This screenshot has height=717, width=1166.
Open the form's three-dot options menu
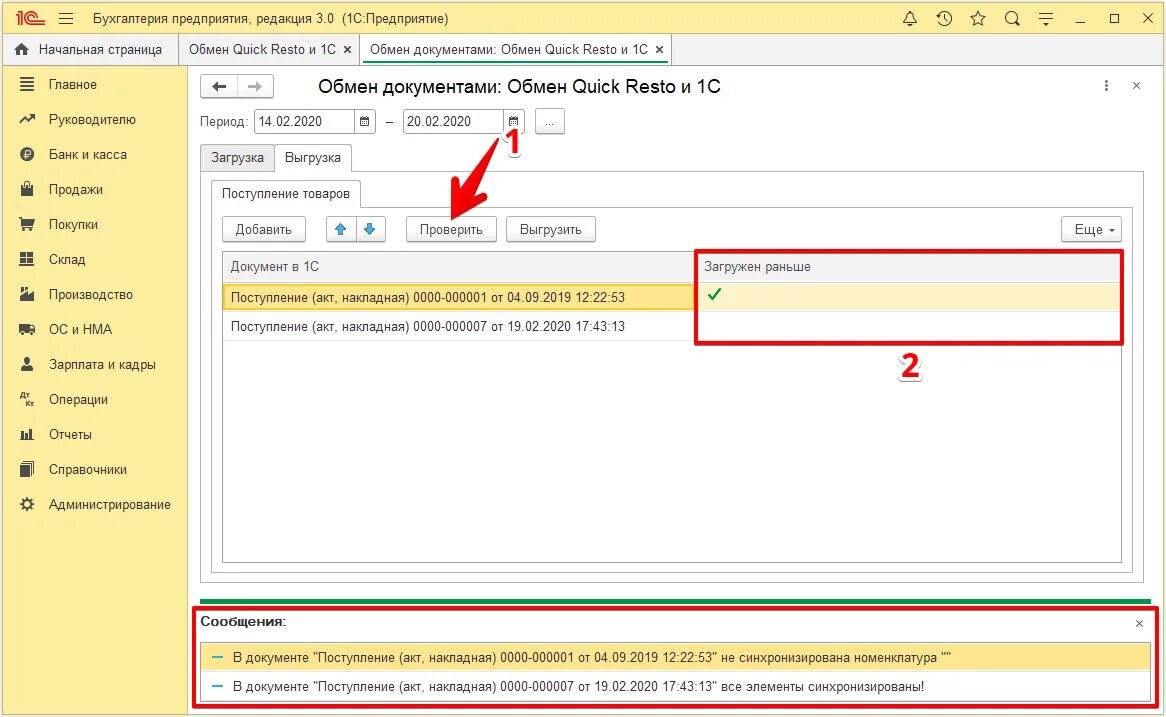pos(1107,86)
